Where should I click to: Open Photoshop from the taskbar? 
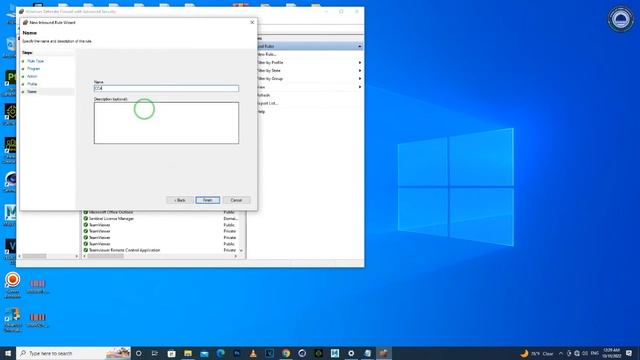pos(237,353)
